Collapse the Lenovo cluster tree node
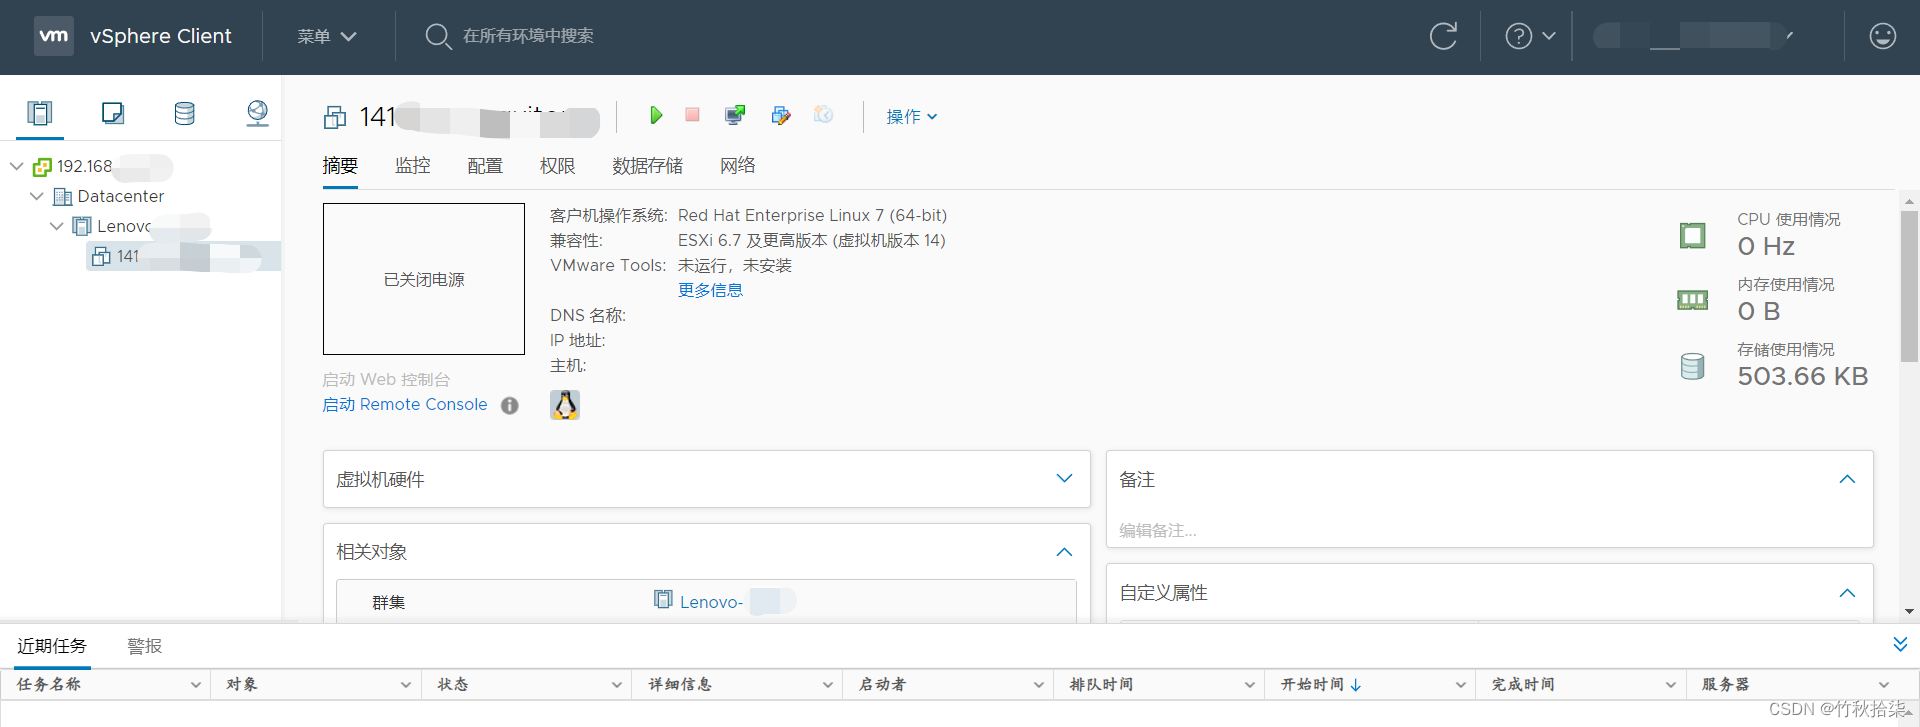The image size is (1920, 727). coord(56,226)
